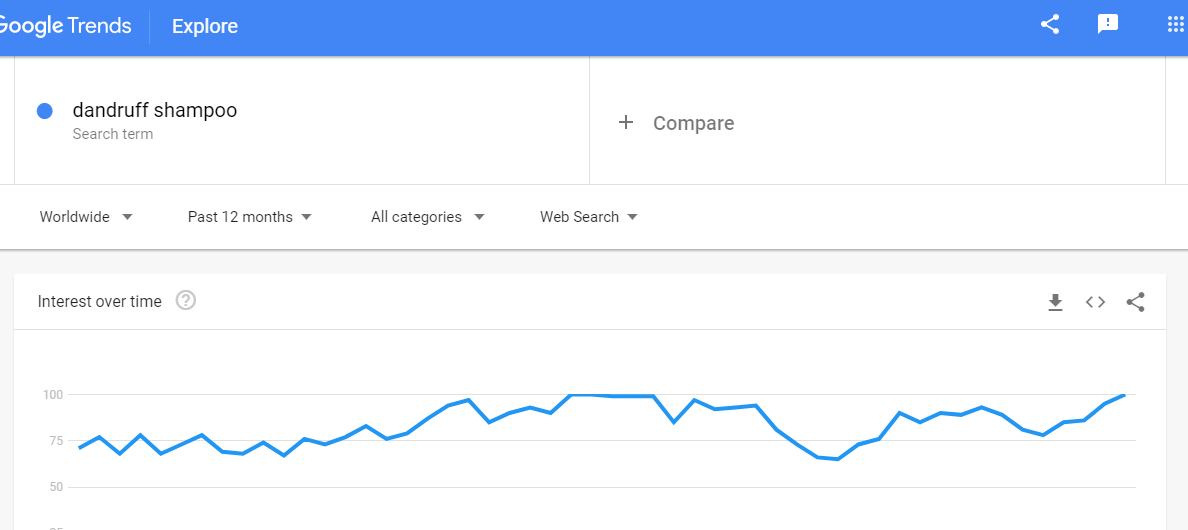Open help for Interest over time
1188x530 pixels.
coord(186,301)
